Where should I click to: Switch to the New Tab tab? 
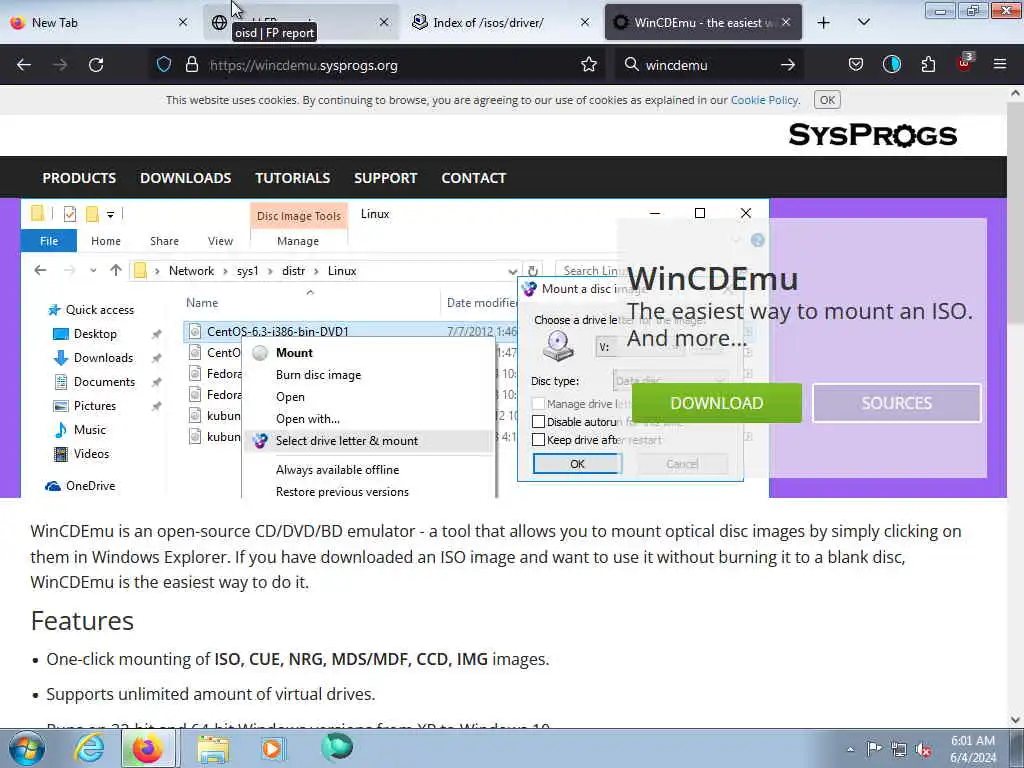tap(99, 22)
